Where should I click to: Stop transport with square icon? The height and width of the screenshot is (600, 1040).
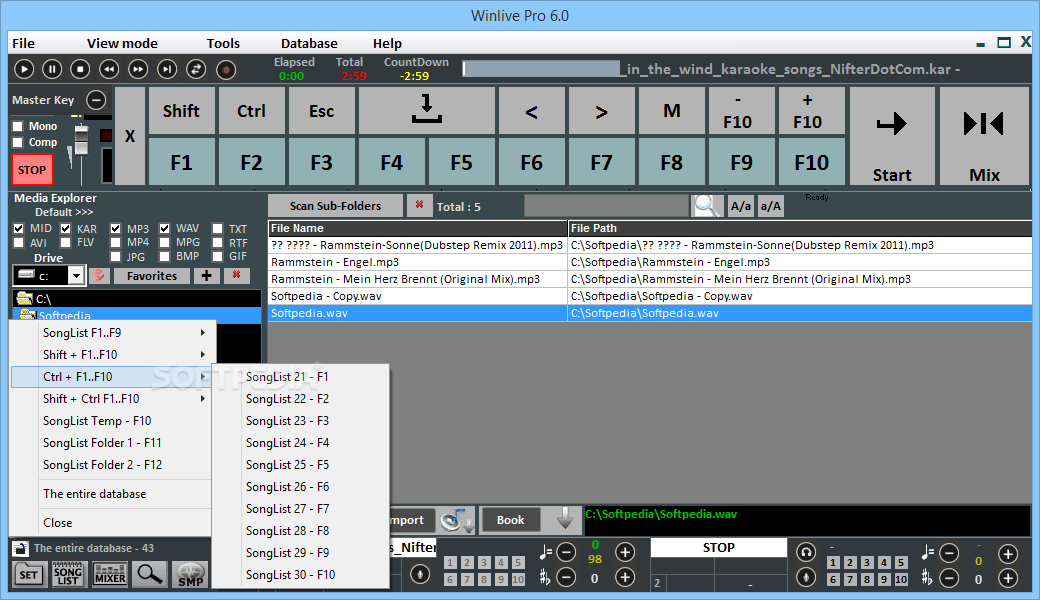tap(80, 69)
